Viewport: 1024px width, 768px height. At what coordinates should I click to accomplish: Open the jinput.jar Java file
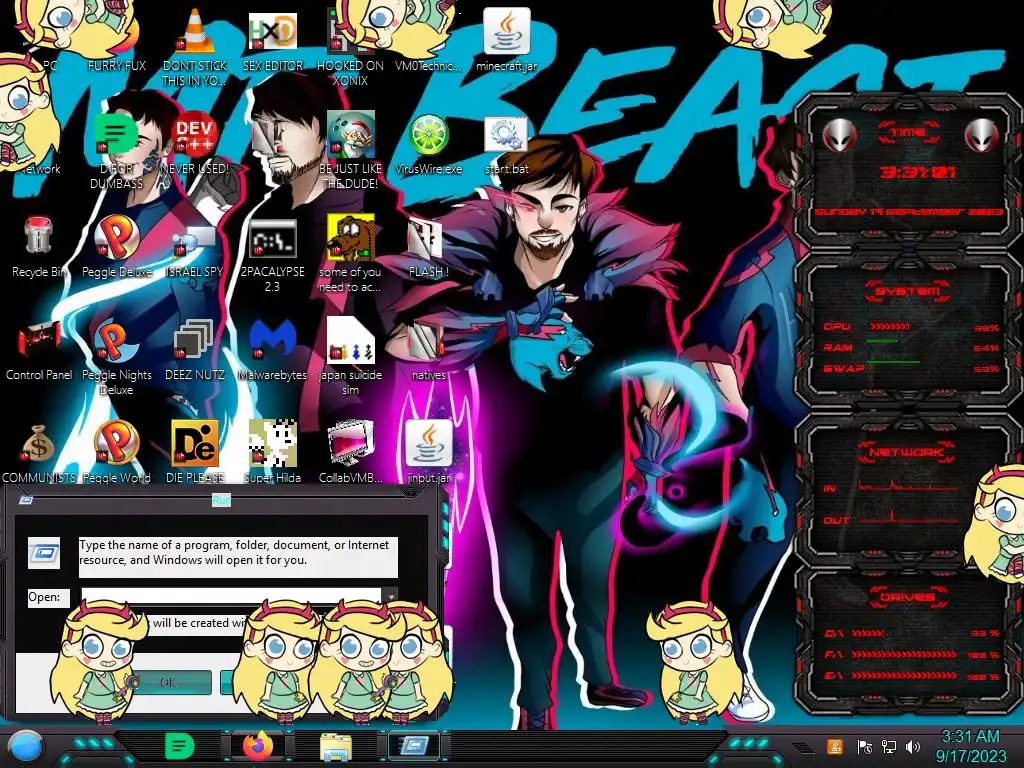click(428, 452)
